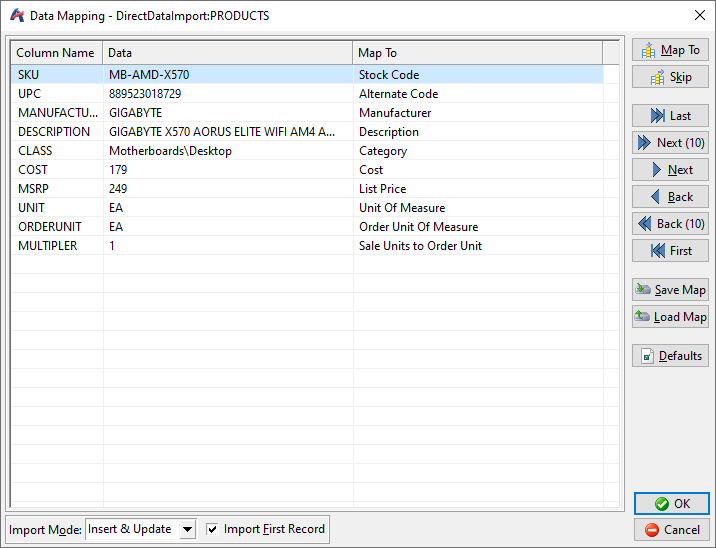Step Back one record
The height and width of the screenshot is (548, 716).
tap(670, 197)
